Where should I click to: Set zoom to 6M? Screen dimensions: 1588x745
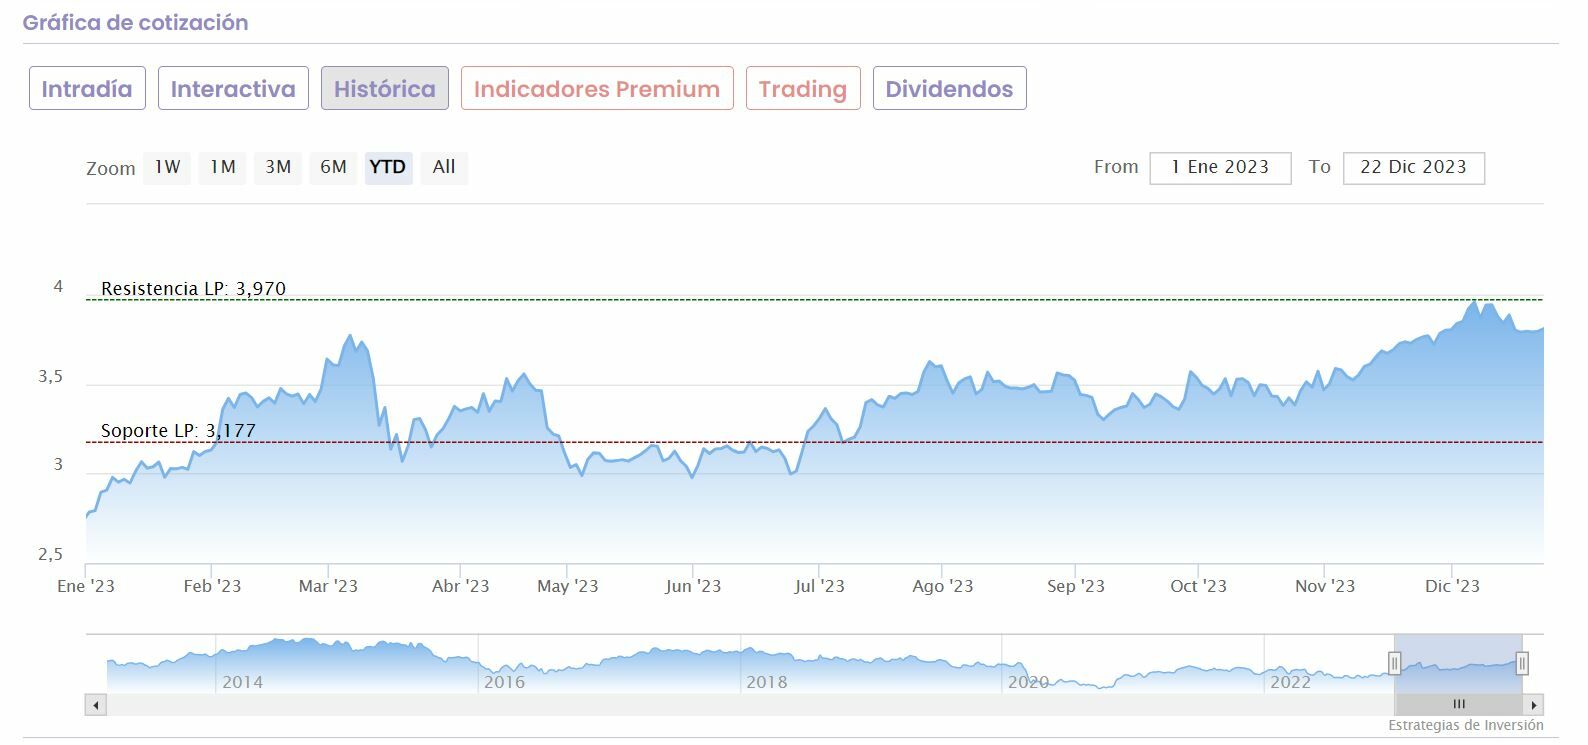coord(333,167)
